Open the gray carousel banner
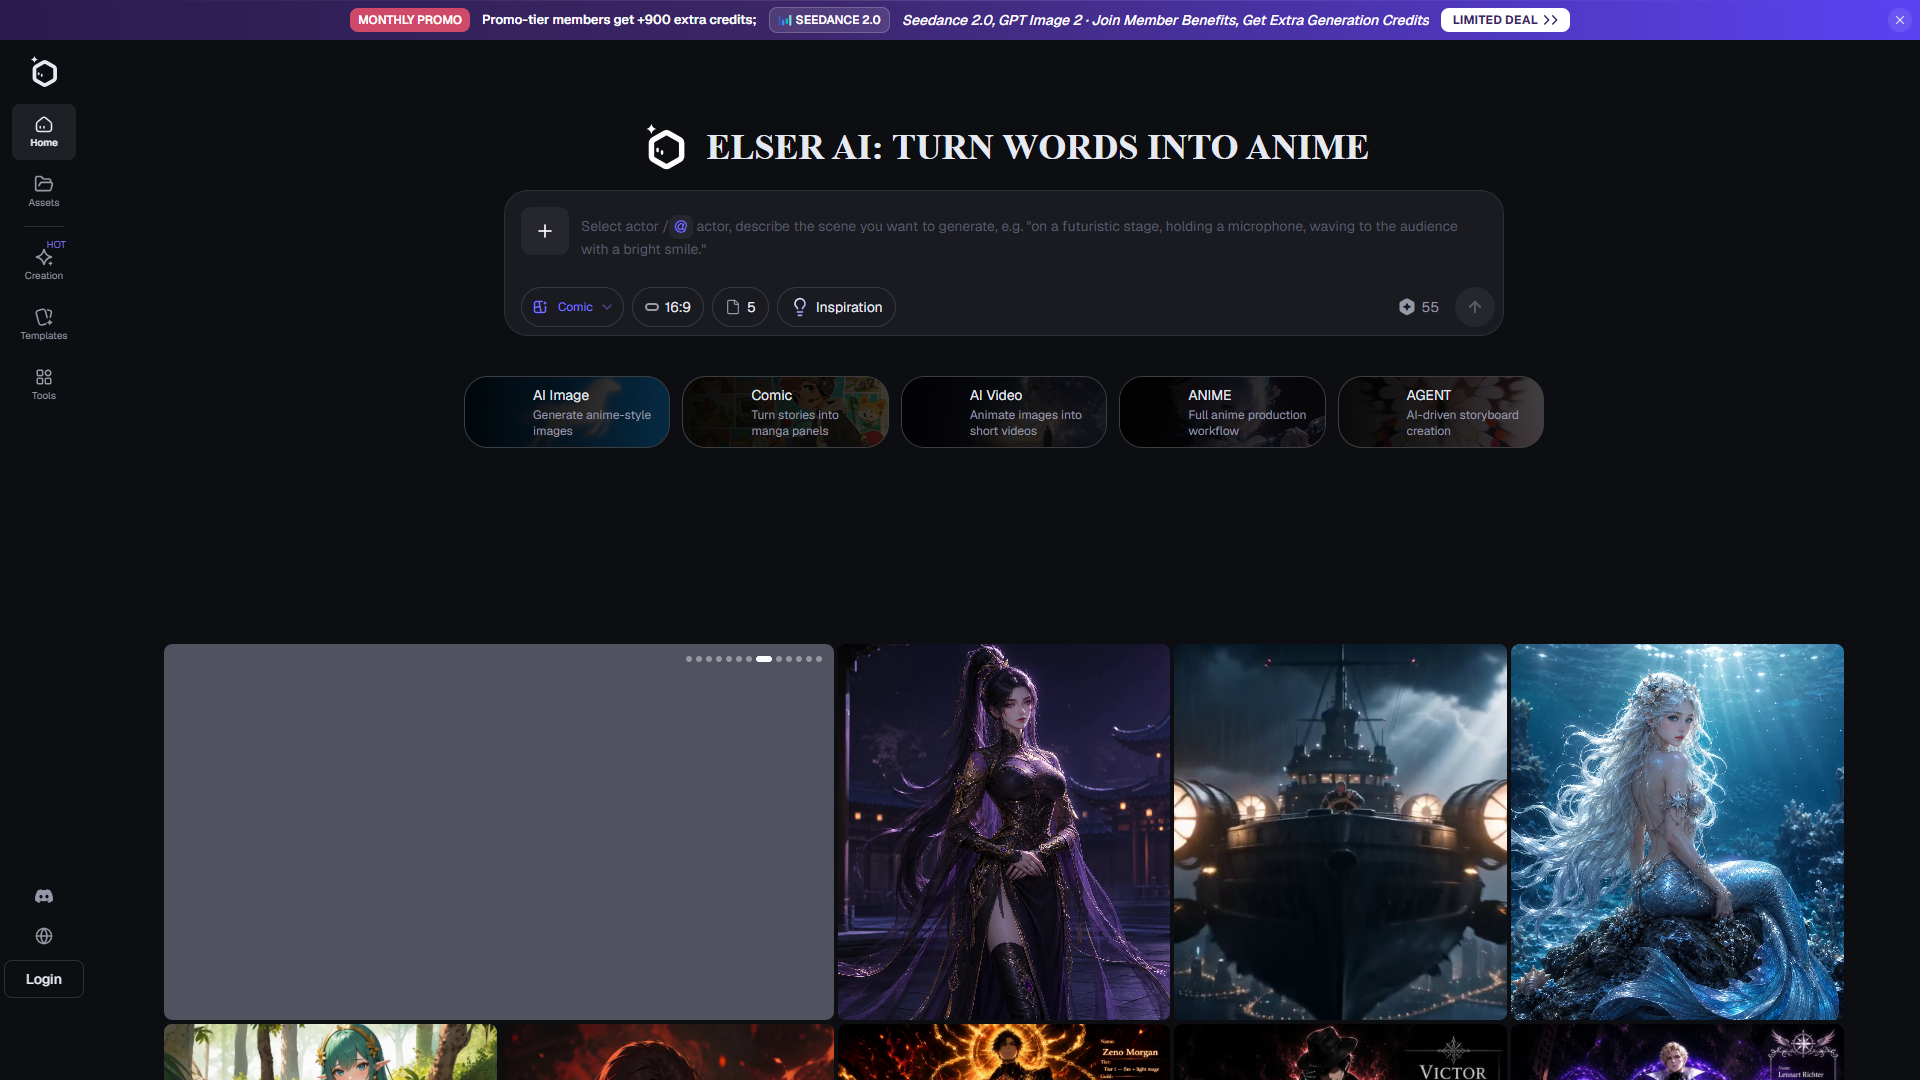 click(x=499, y=832)
